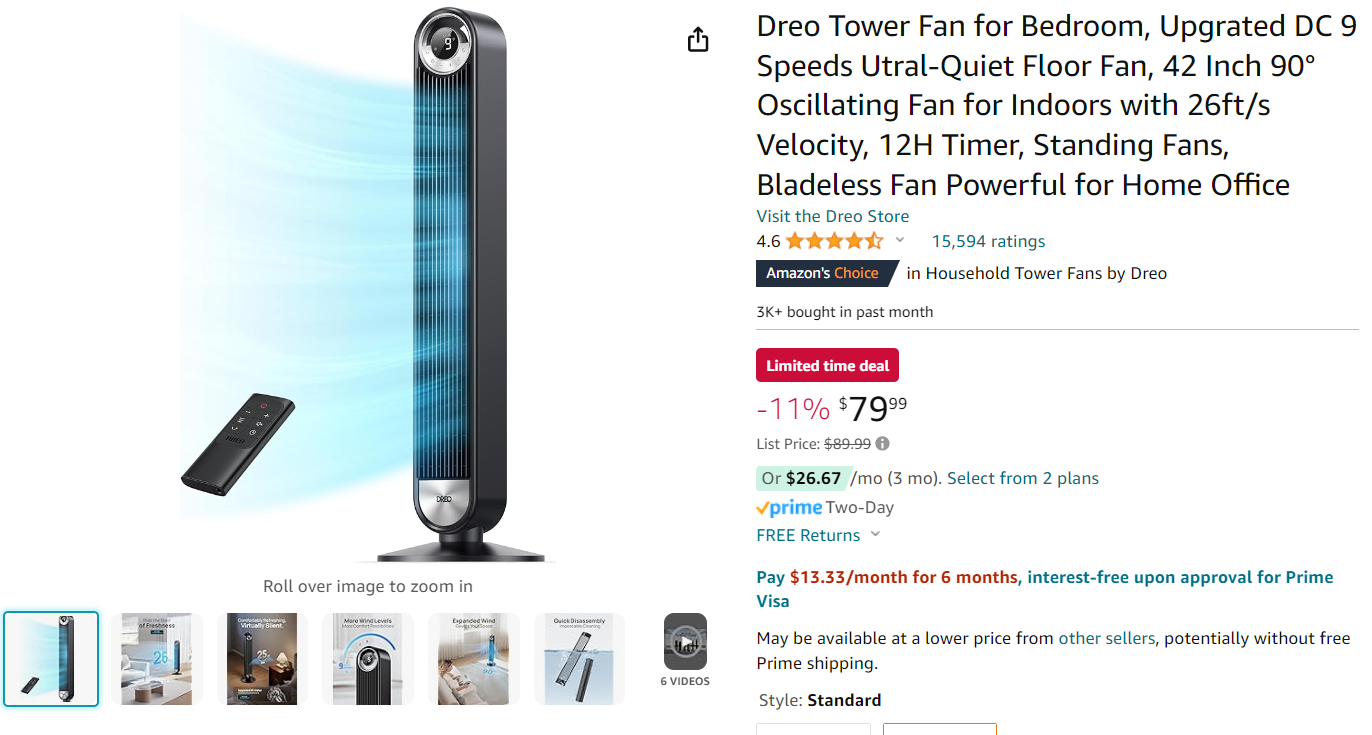Show the More Wind Levels thumbnail image

tap(368, 659)
